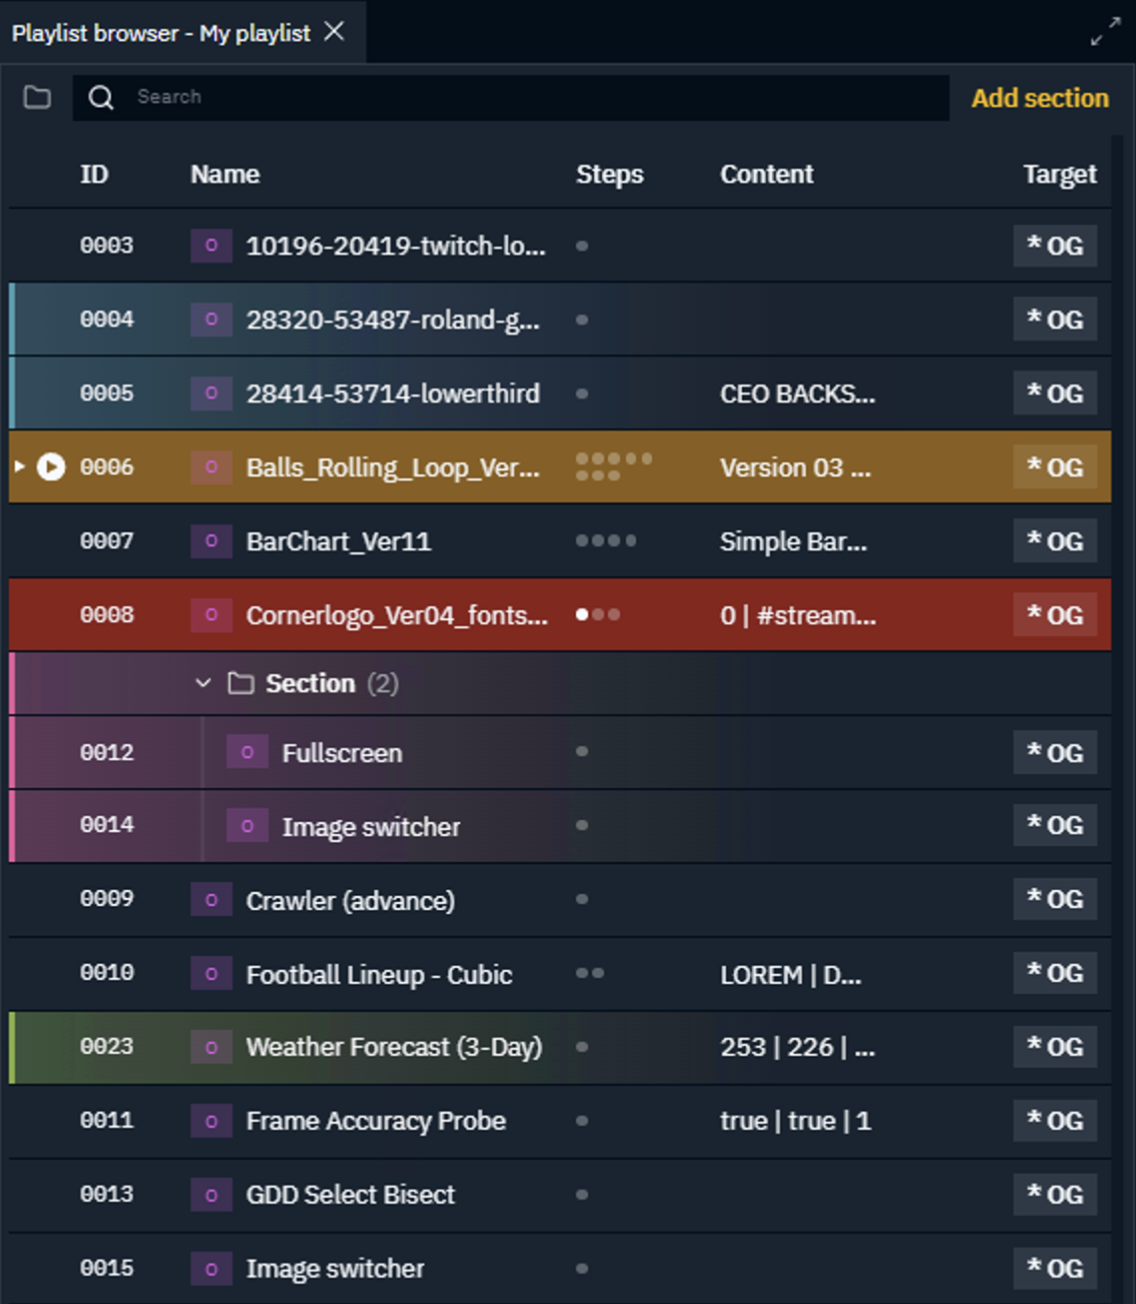The width and height of the screenshot is (1136, 1304).
Task: Click the OG target button on row 0006
Action: pyautogui.click(x=1055, y=467)
